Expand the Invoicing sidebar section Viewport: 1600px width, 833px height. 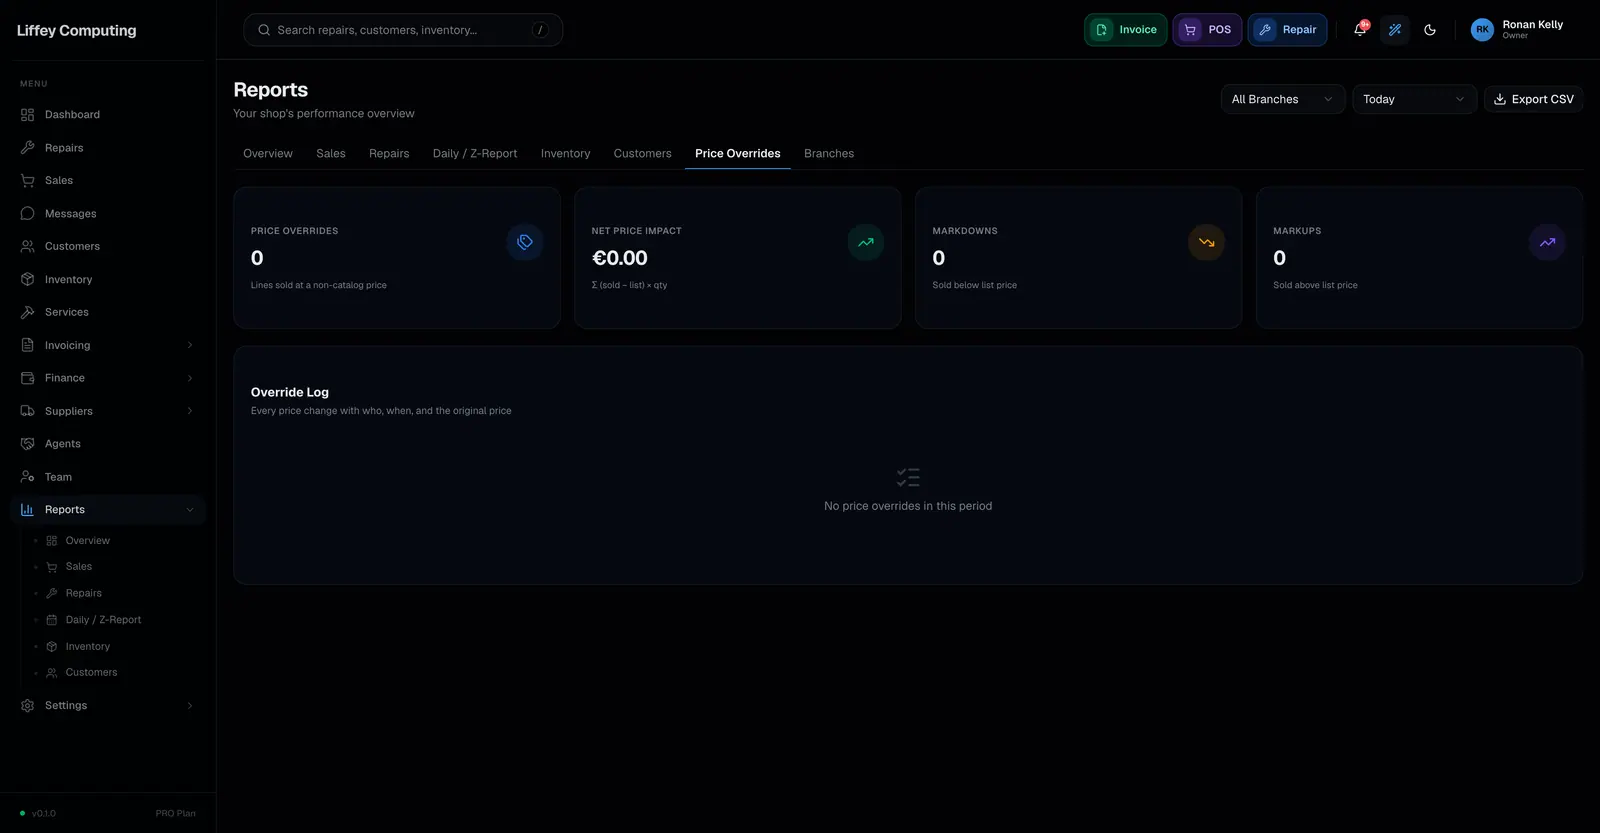[108, 345]
